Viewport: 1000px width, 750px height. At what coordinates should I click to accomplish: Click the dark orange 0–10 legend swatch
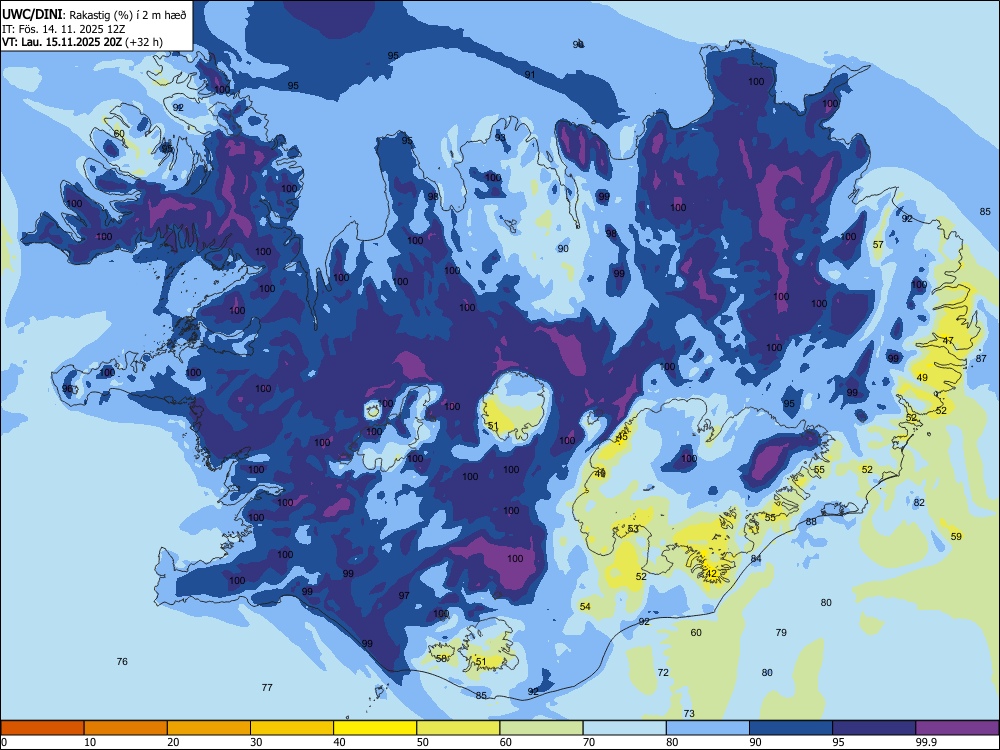click(x=42, y=728)
